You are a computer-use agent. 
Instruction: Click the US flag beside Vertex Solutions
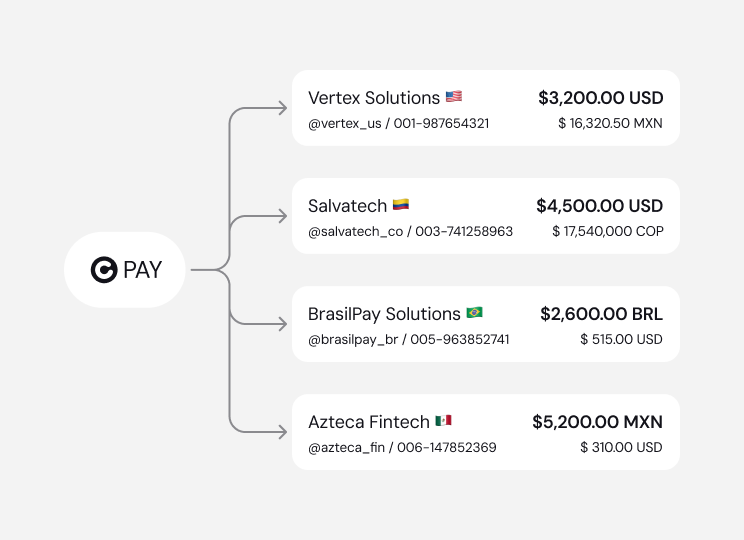pos(454,97)
